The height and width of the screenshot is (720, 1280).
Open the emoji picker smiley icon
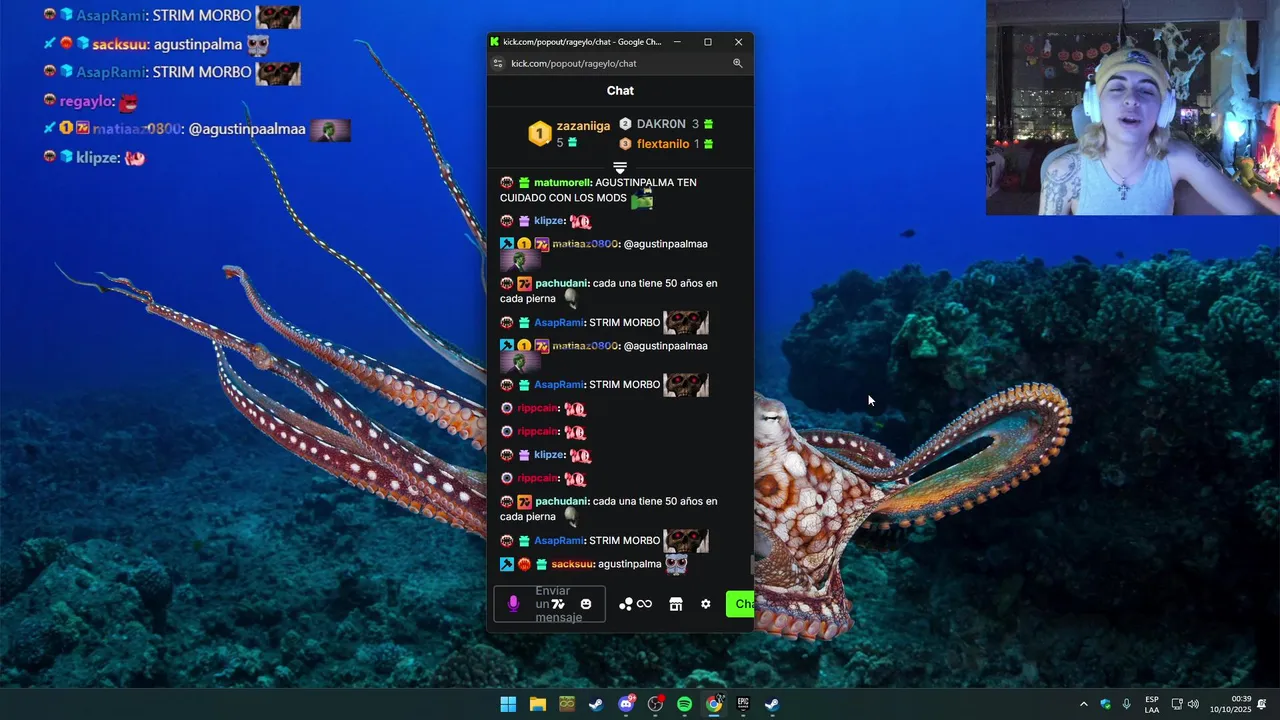tap(586, 604)
